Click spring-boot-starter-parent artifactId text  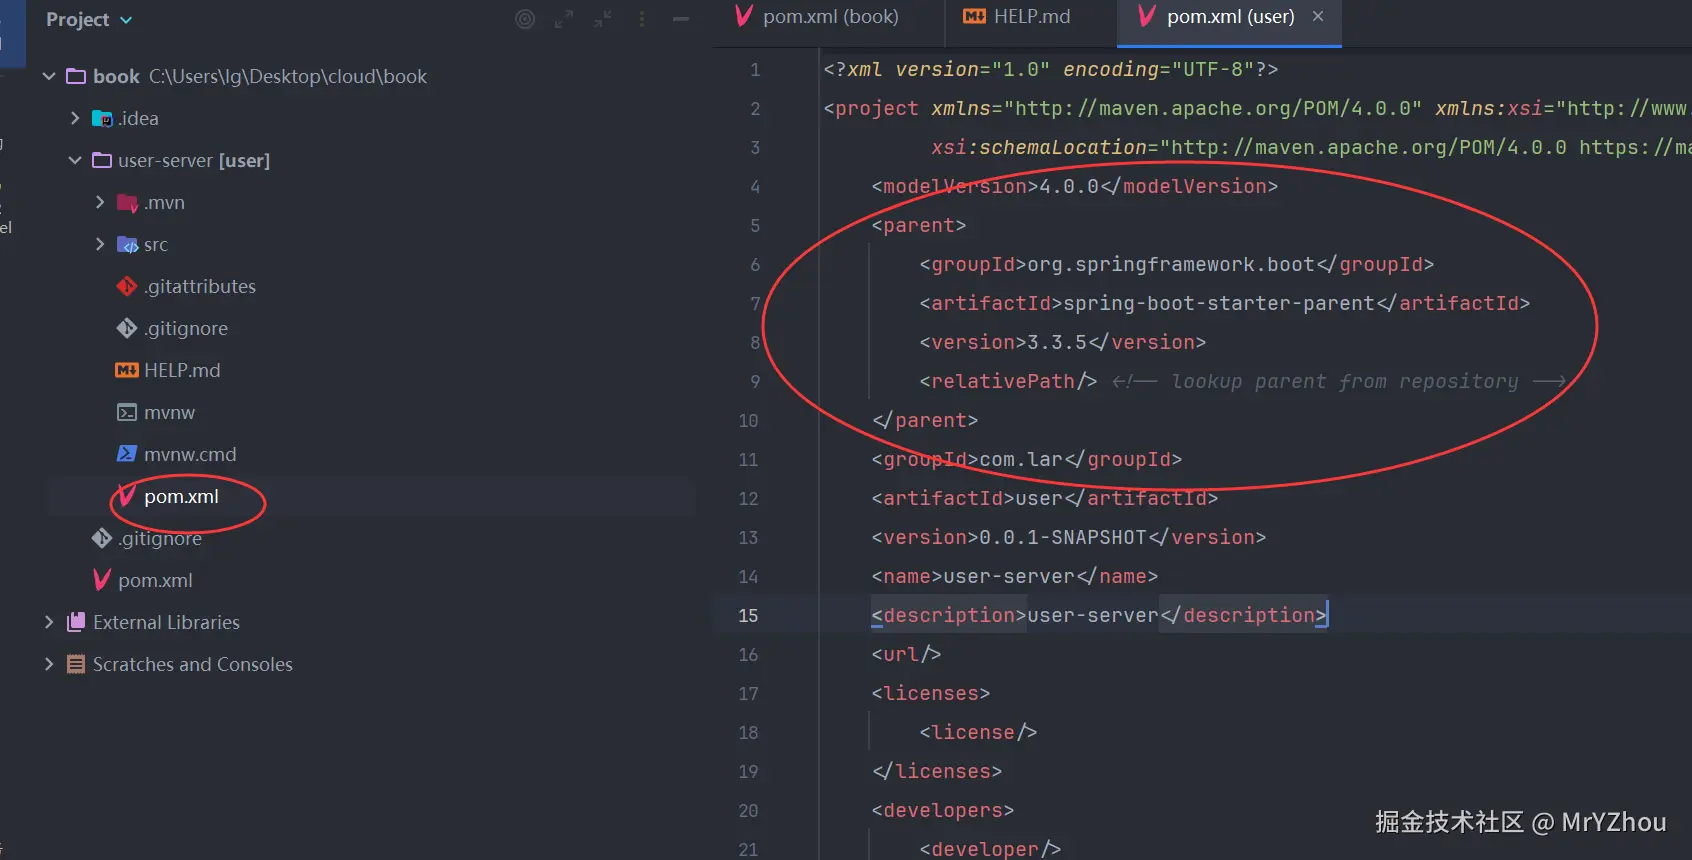click(1219, 303)
